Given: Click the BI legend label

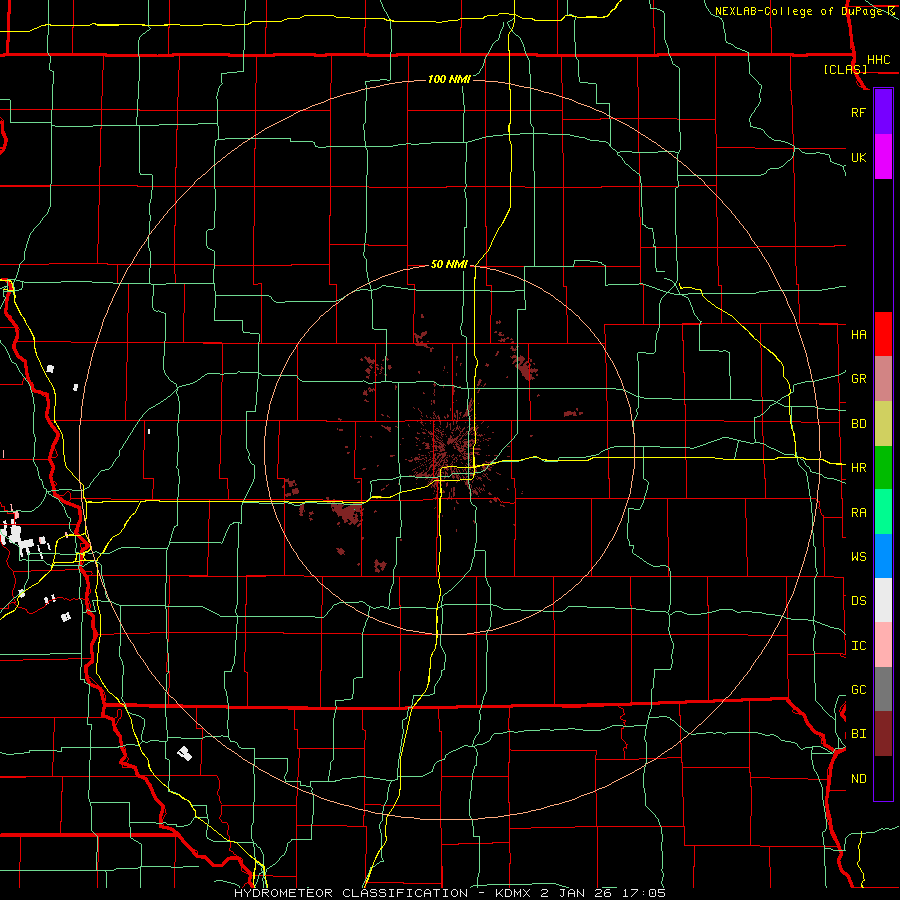Looking at the screenshot, I should 858,734.
